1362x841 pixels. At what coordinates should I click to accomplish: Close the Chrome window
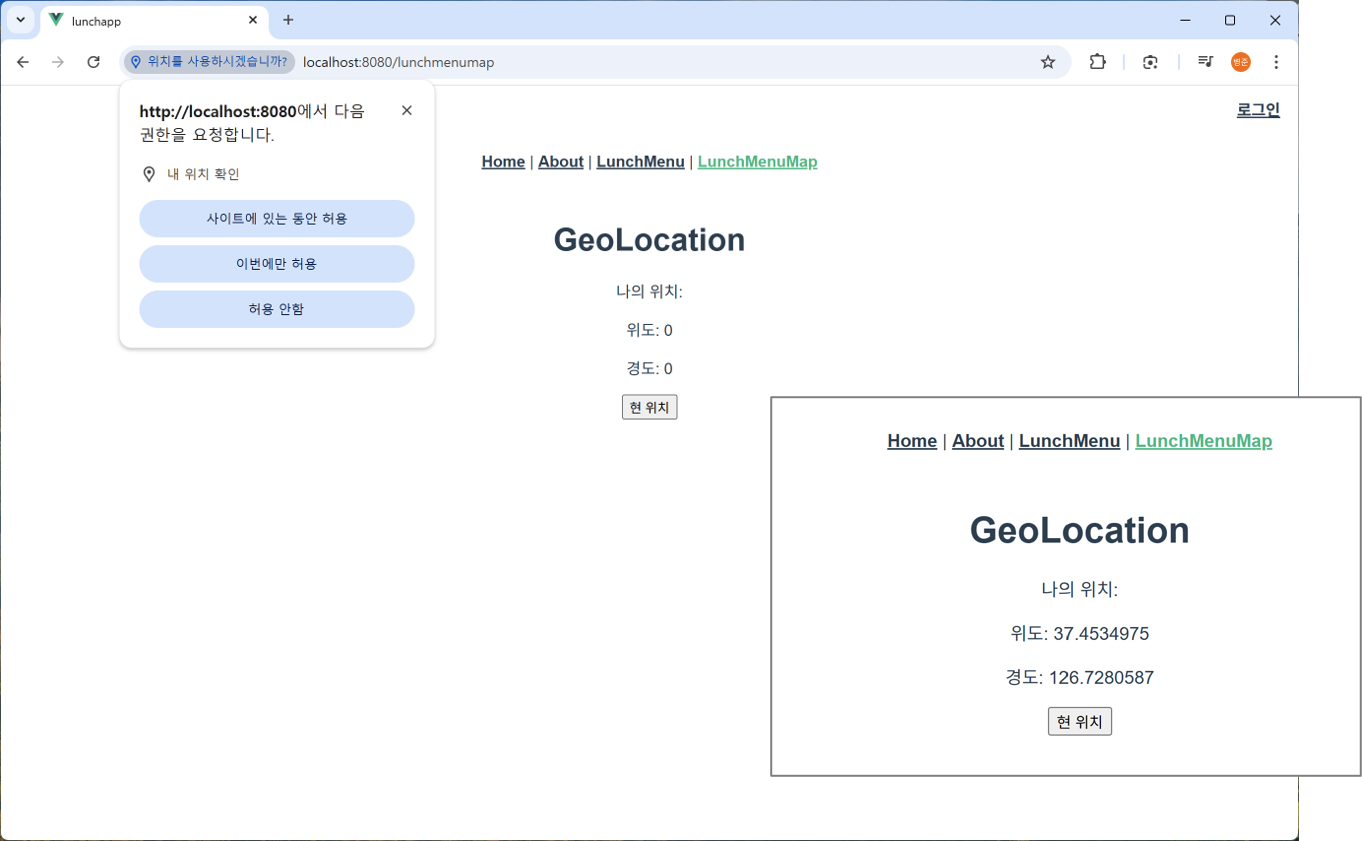(1275, 20)
